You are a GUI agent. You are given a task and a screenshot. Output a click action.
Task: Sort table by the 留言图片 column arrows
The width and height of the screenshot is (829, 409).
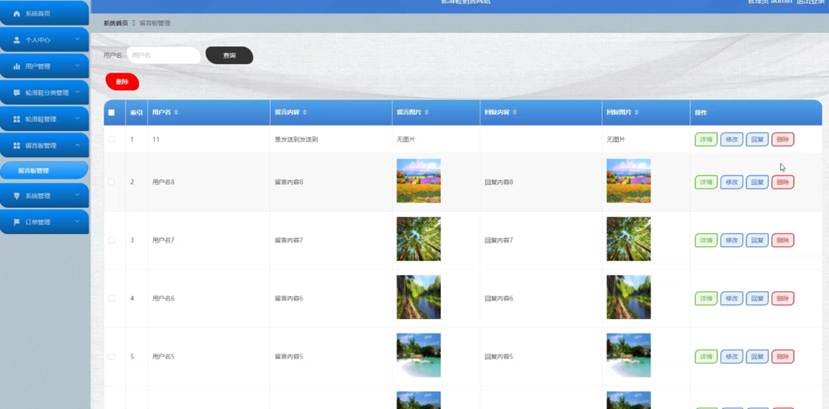click(x=426, y=113)
